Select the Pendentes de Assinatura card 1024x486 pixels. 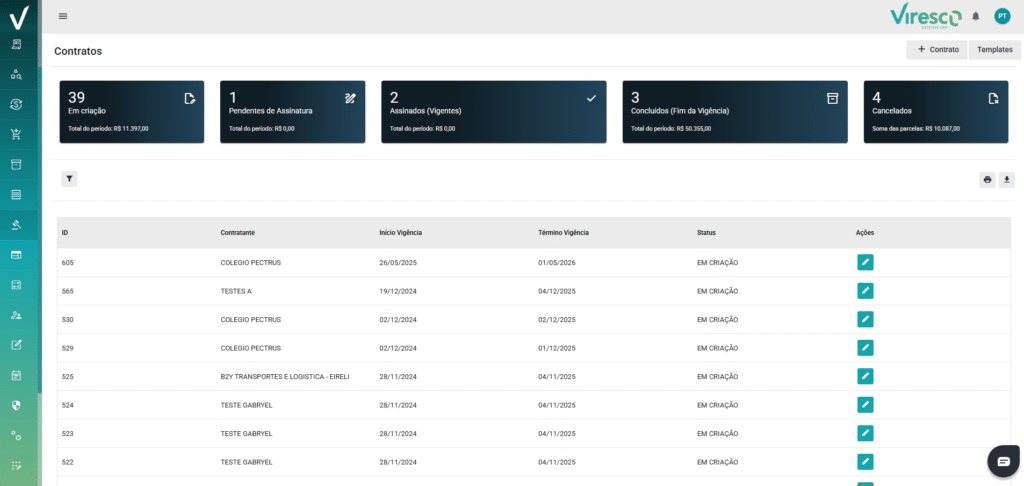pyautogui.click(x=292, y=112)
